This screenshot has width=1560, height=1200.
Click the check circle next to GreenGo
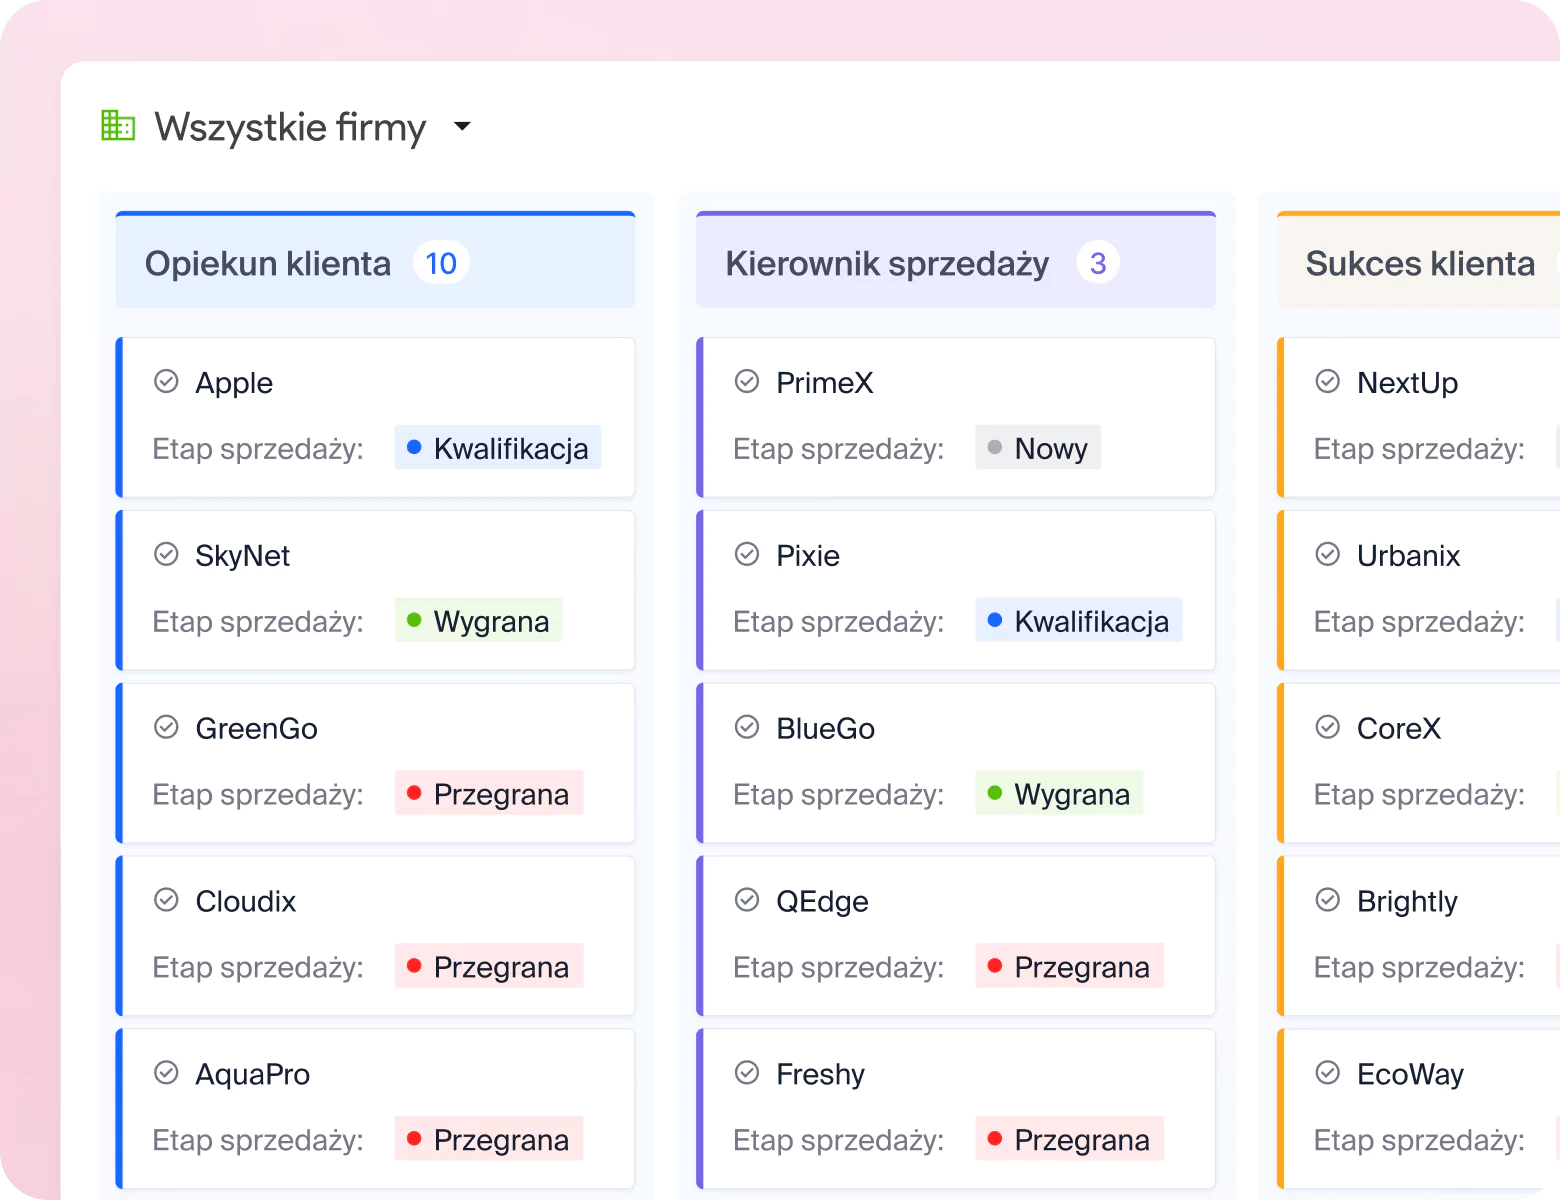[x=166, y=727]
